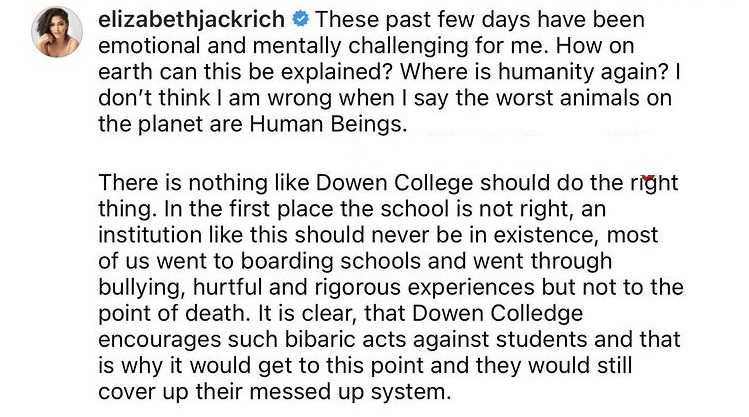This screenshot has height=417, width=749.
Task: Click the phrase 'messed up system'
Action: pos(349,392)
